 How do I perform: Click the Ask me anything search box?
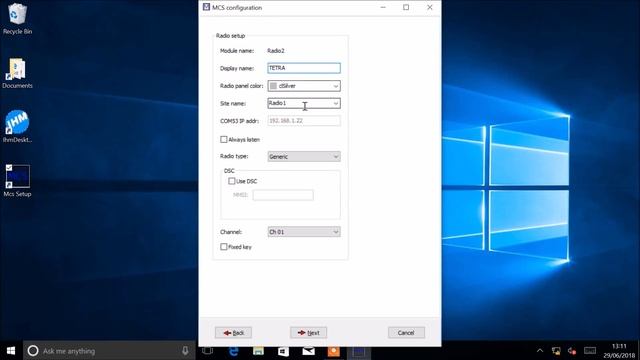(x=109, y=351)
